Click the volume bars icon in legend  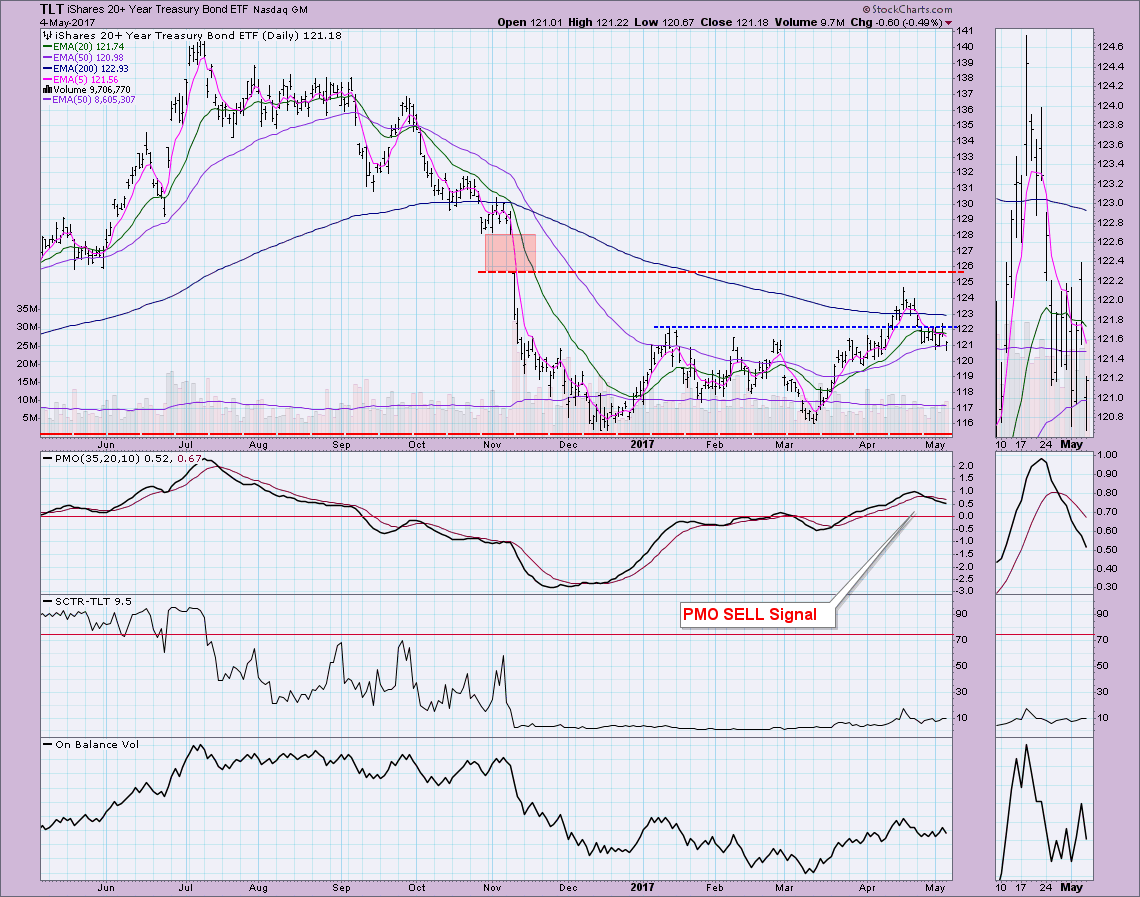49,88
